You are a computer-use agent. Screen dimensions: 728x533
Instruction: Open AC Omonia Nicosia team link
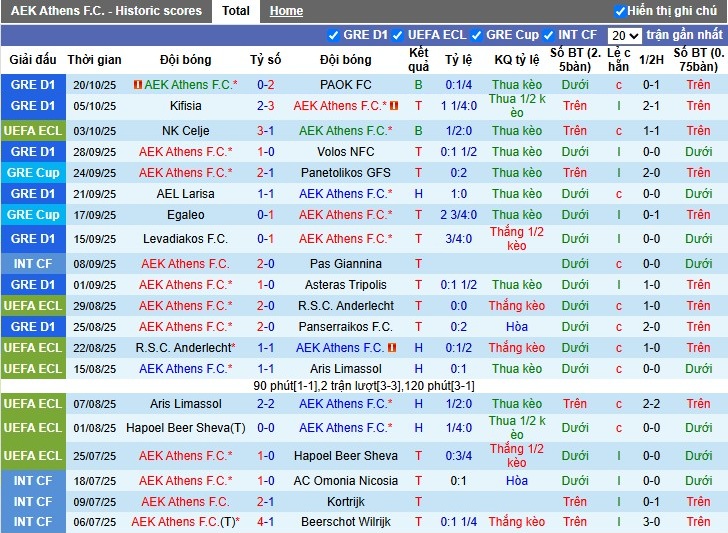pos(346,481)
